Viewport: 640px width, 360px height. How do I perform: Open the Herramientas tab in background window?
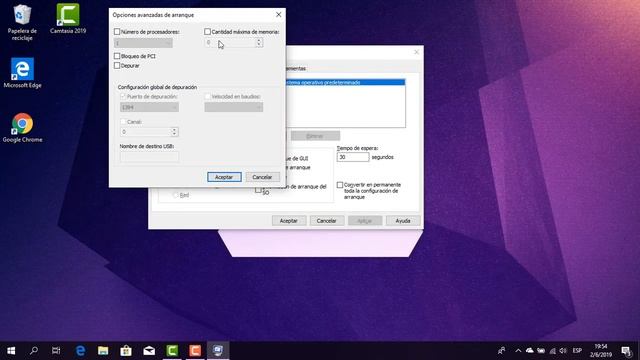tap(296, 69)
